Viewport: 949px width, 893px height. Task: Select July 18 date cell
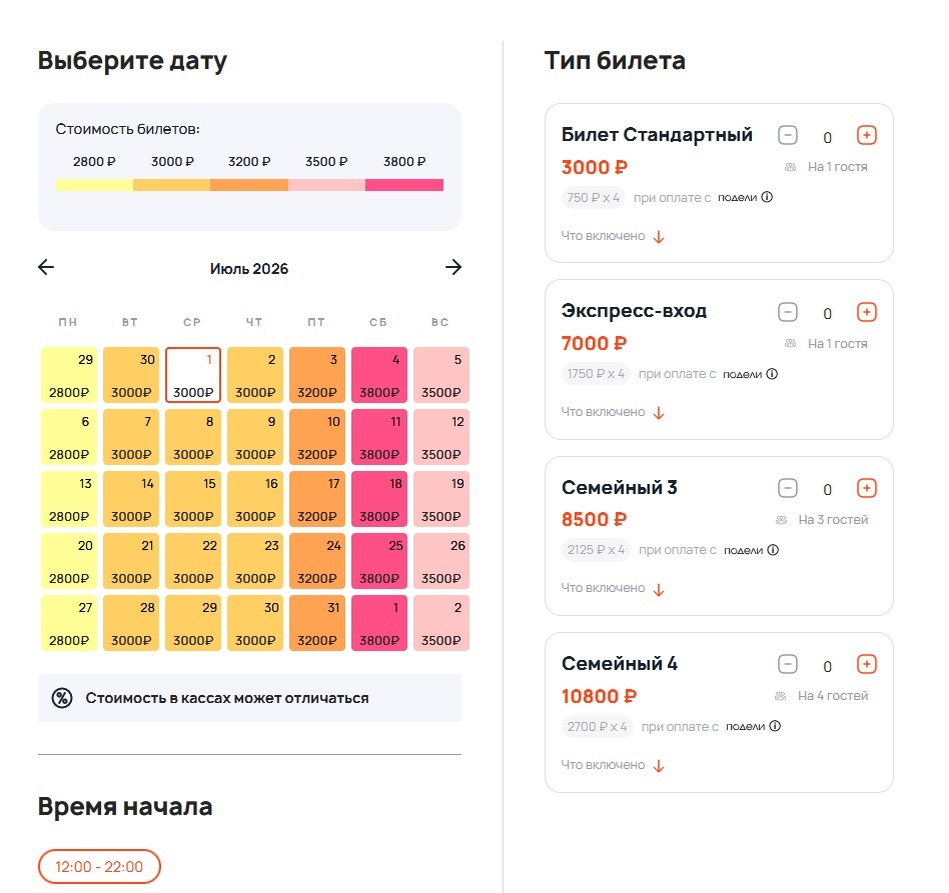tap(379, 499)
